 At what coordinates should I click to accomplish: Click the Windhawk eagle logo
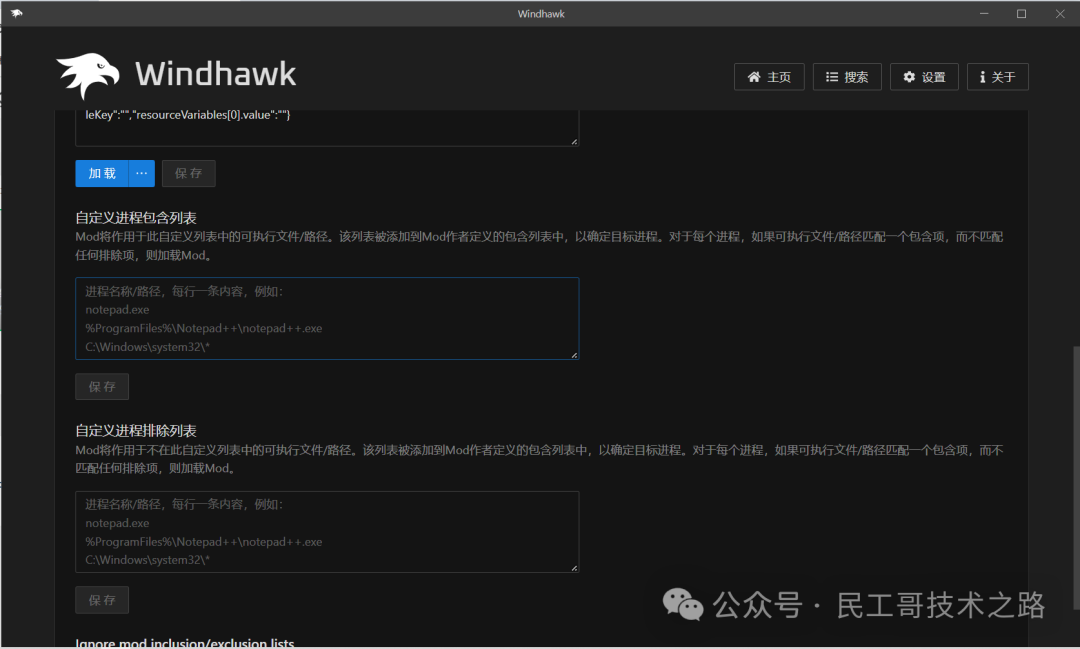click(87, 75)
